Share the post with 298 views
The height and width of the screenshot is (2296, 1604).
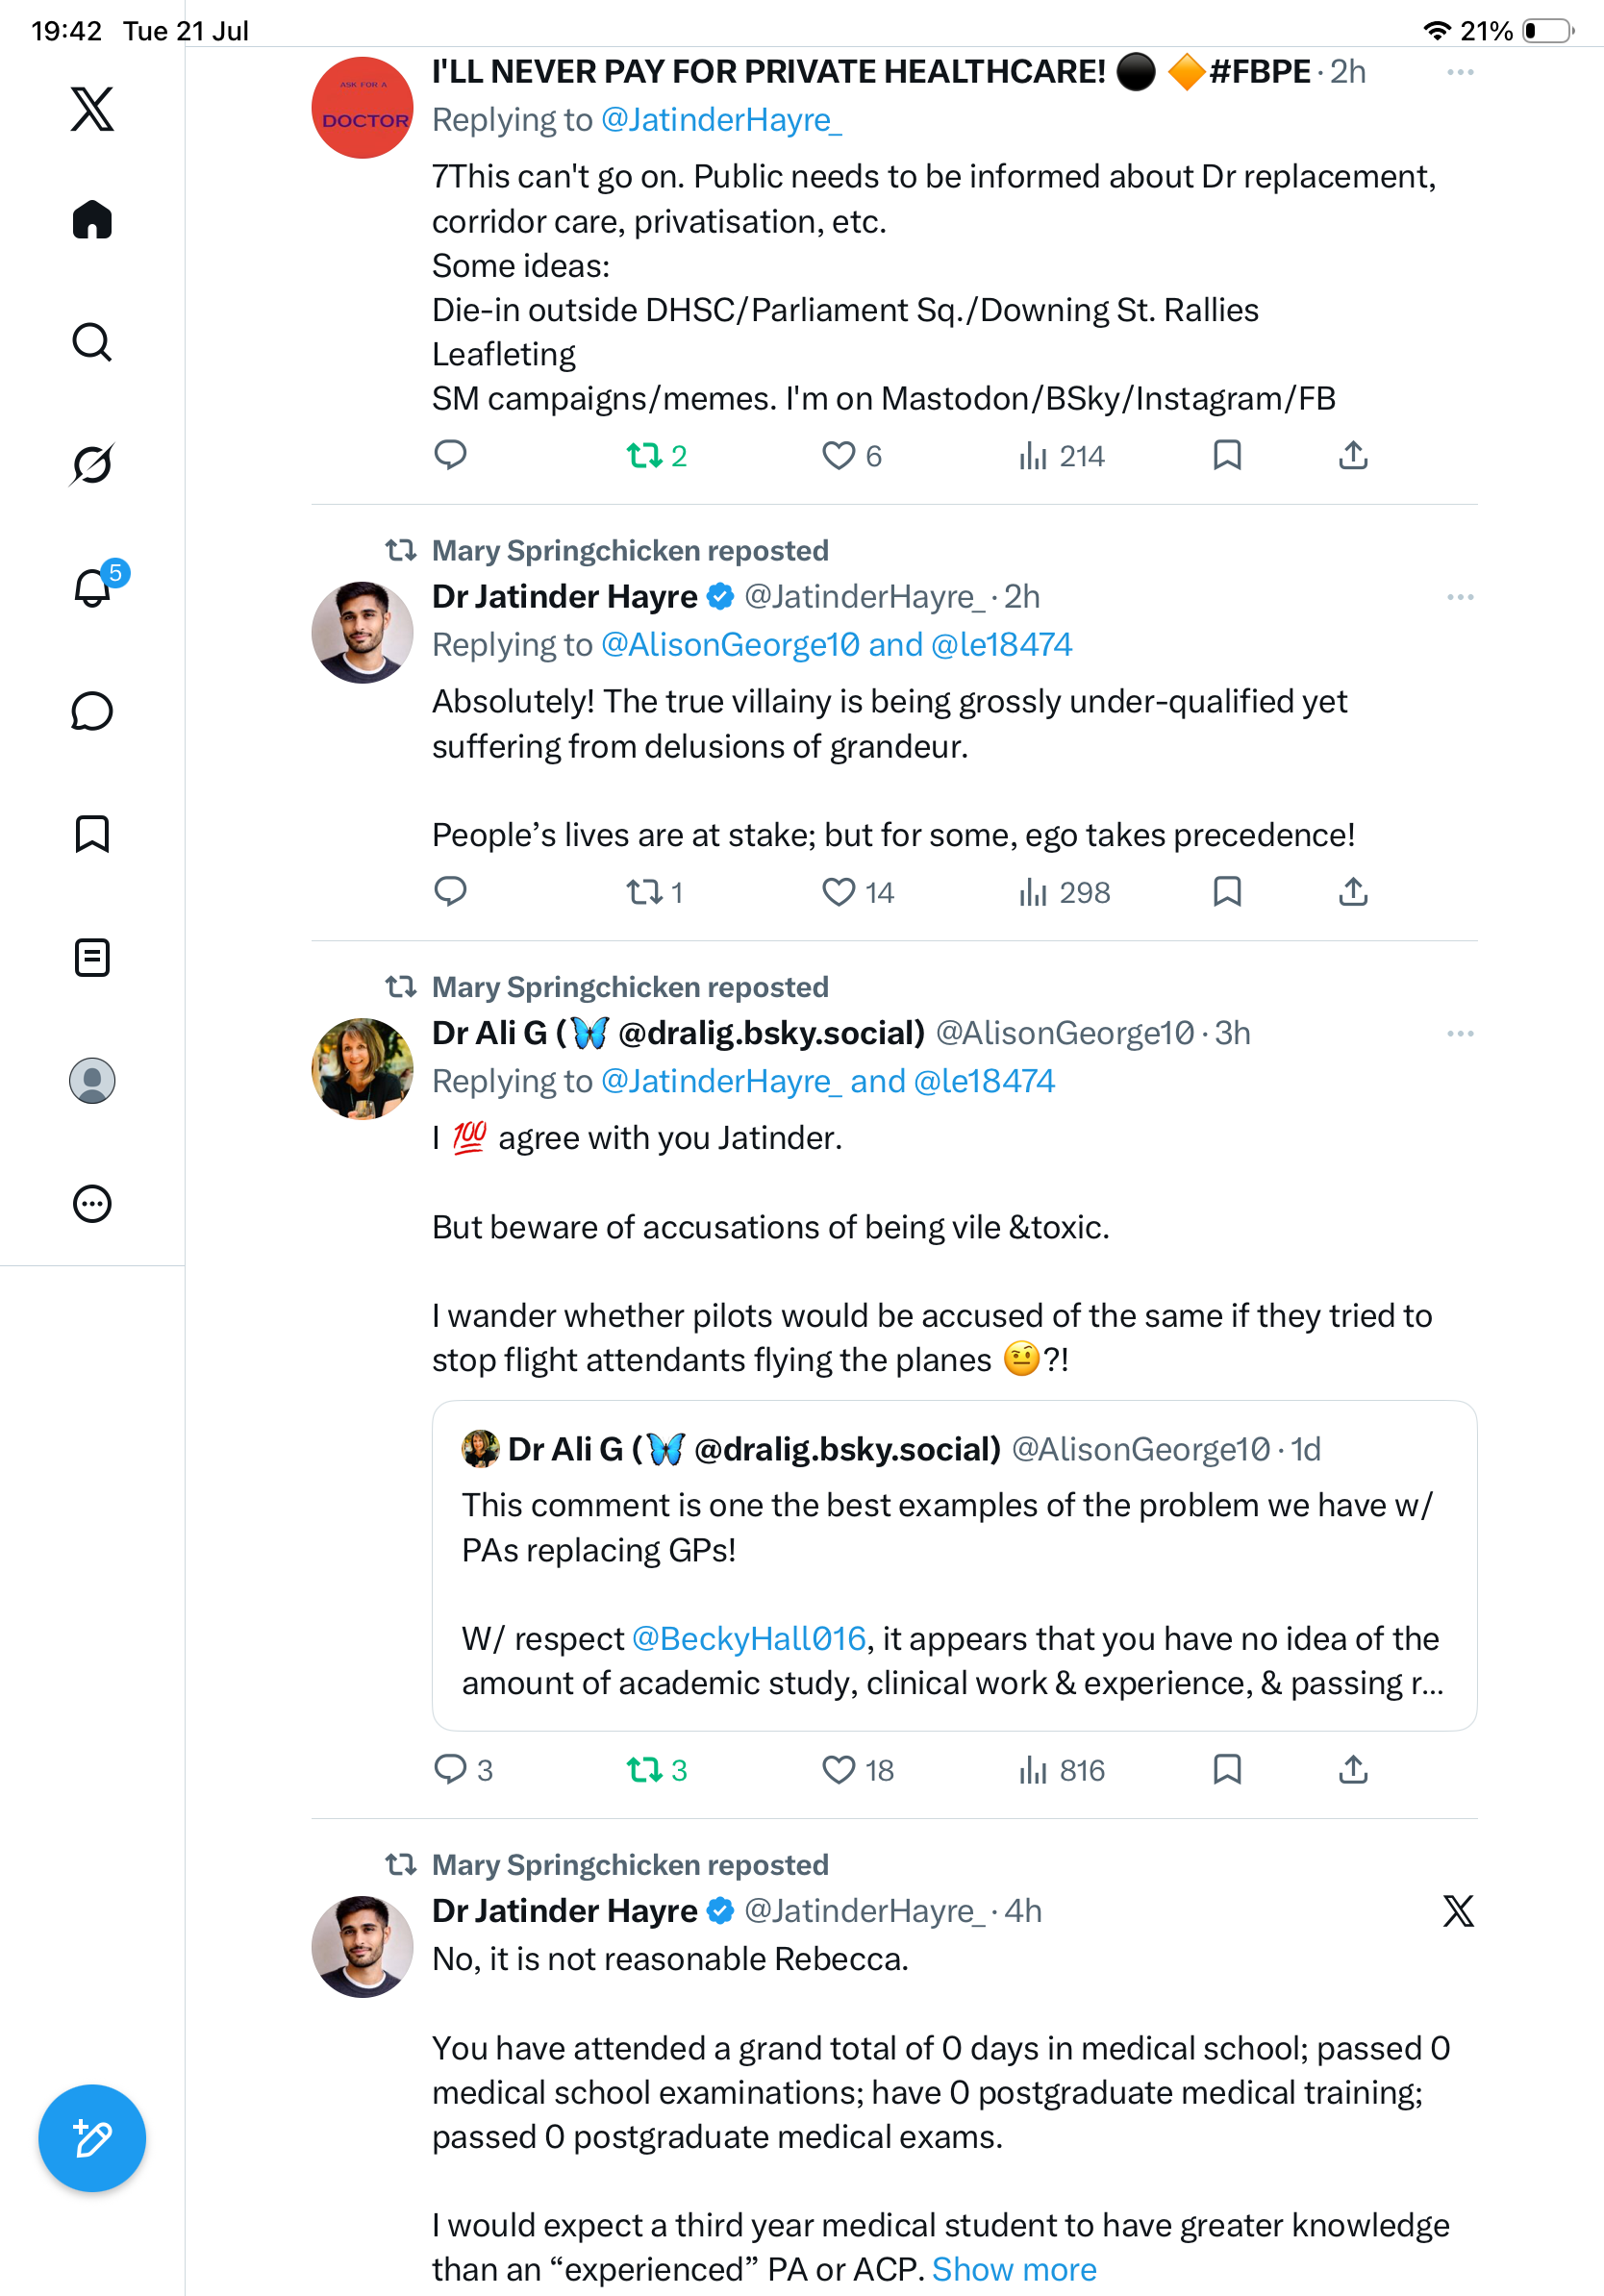coord(1353,892)
